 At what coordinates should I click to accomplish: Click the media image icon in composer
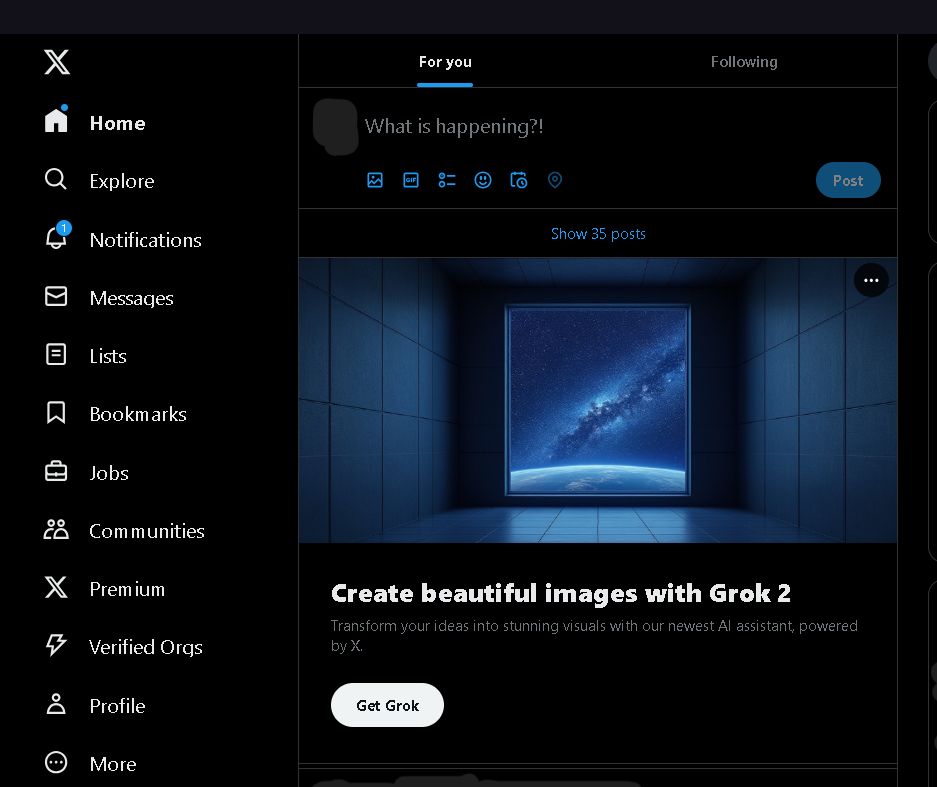(x=375, y=180)
